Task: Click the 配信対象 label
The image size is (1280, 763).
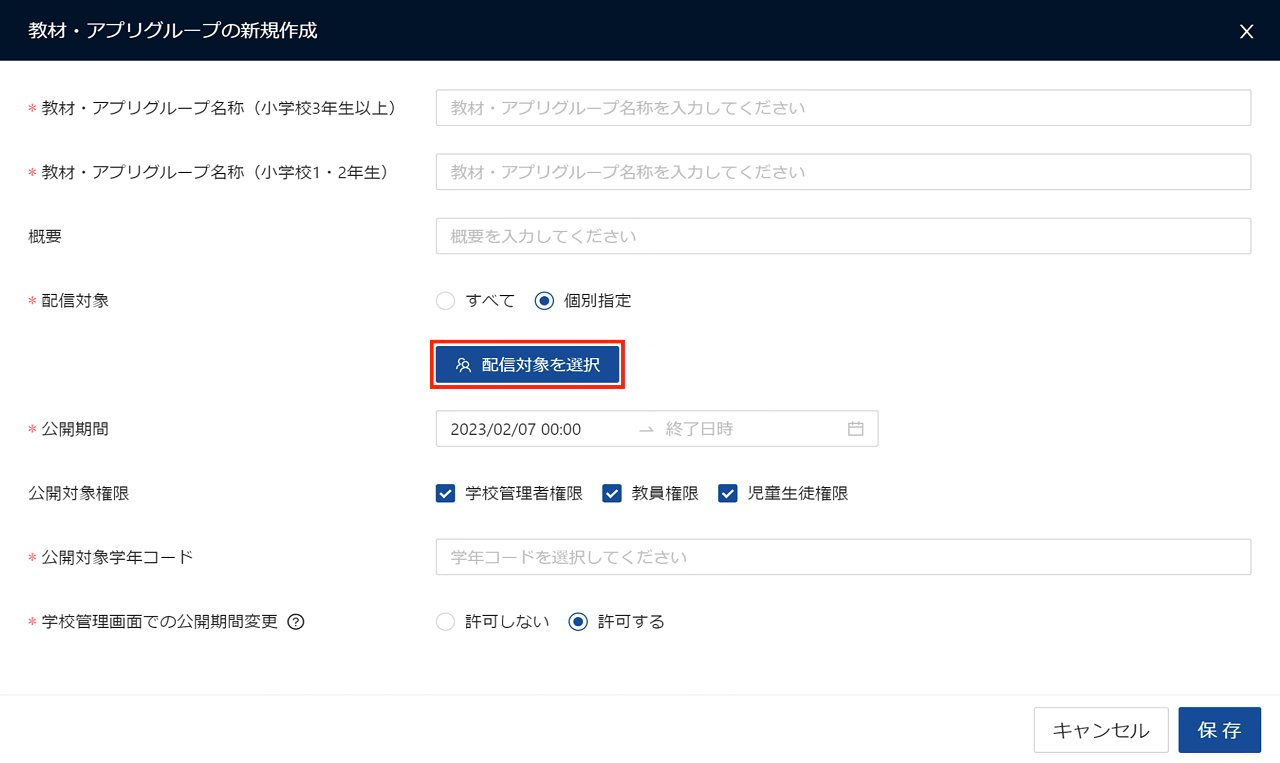Action: (75, 301)
